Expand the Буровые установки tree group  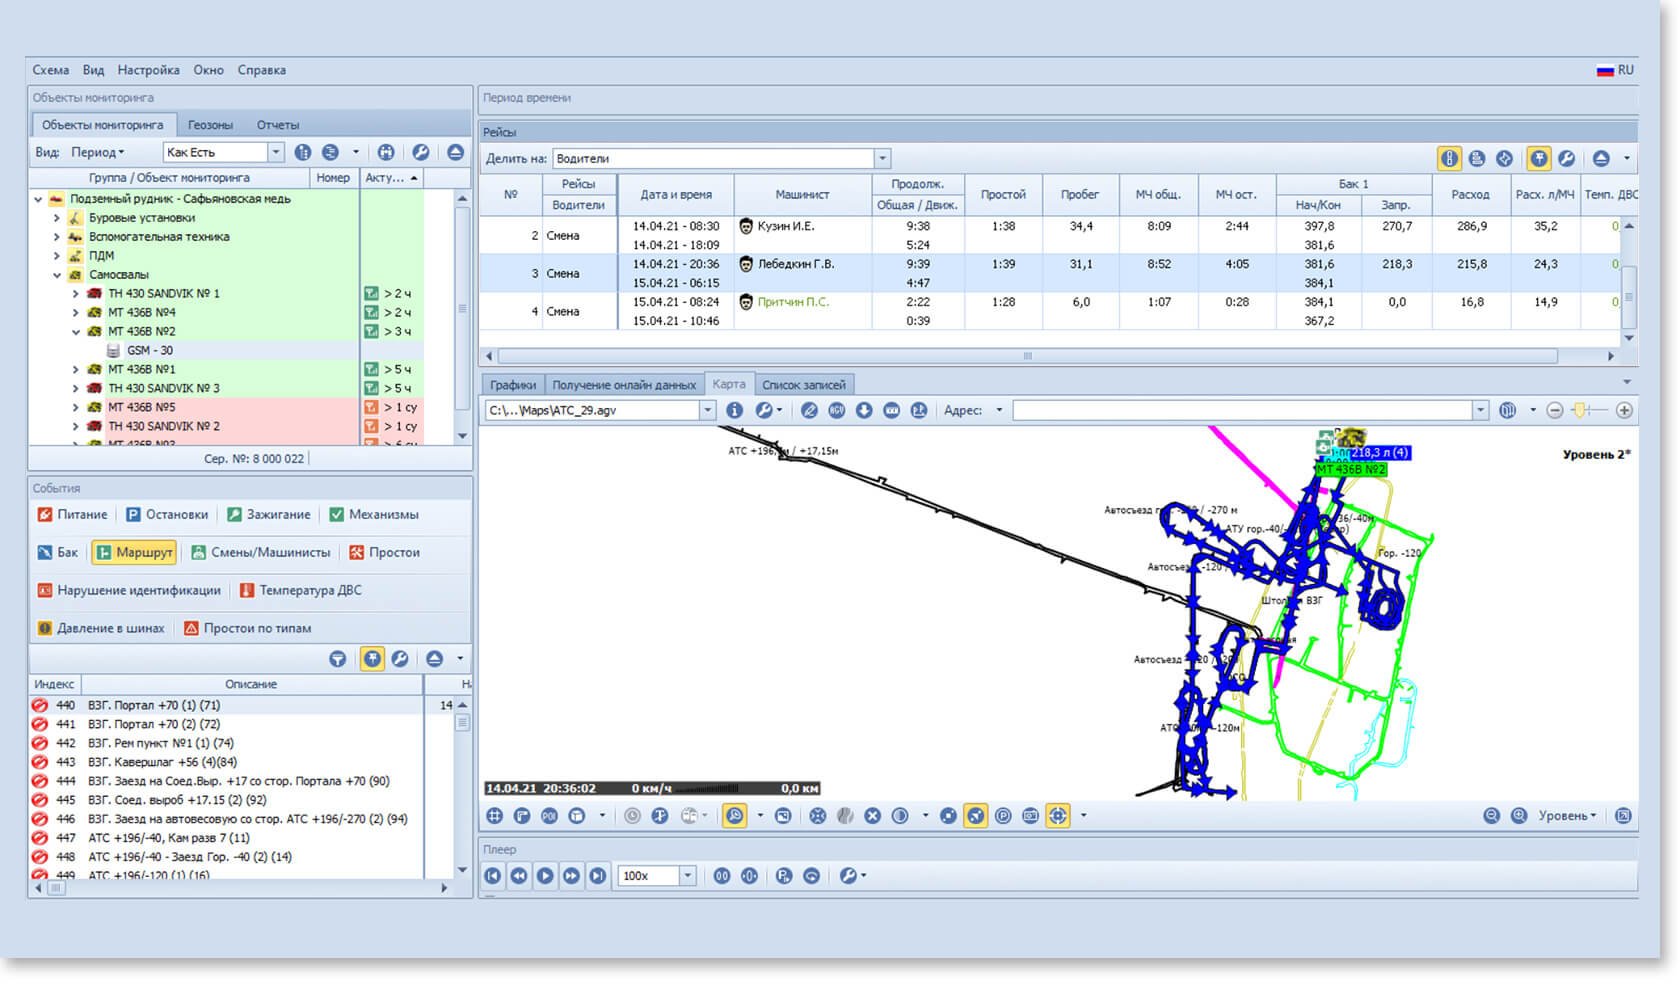pyautogui.click(x=57, y=218)
